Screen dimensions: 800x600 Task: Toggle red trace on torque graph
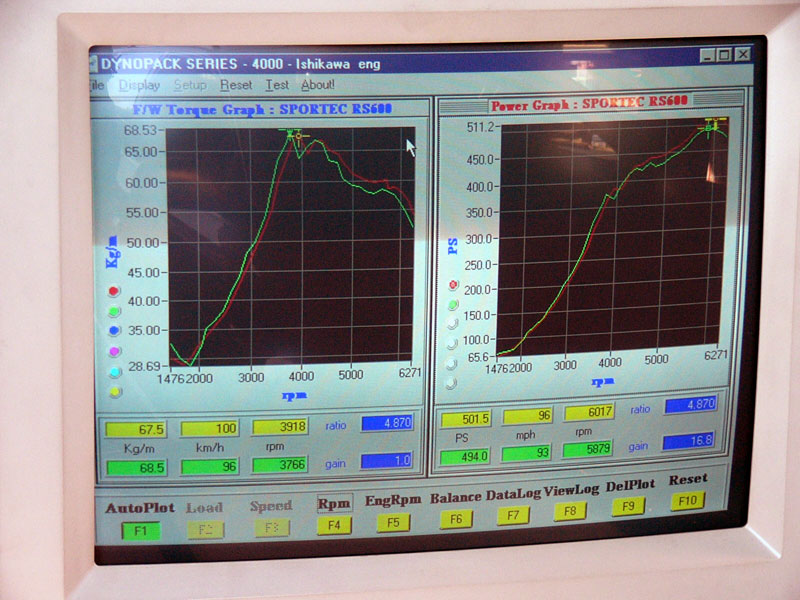point(114,291)
